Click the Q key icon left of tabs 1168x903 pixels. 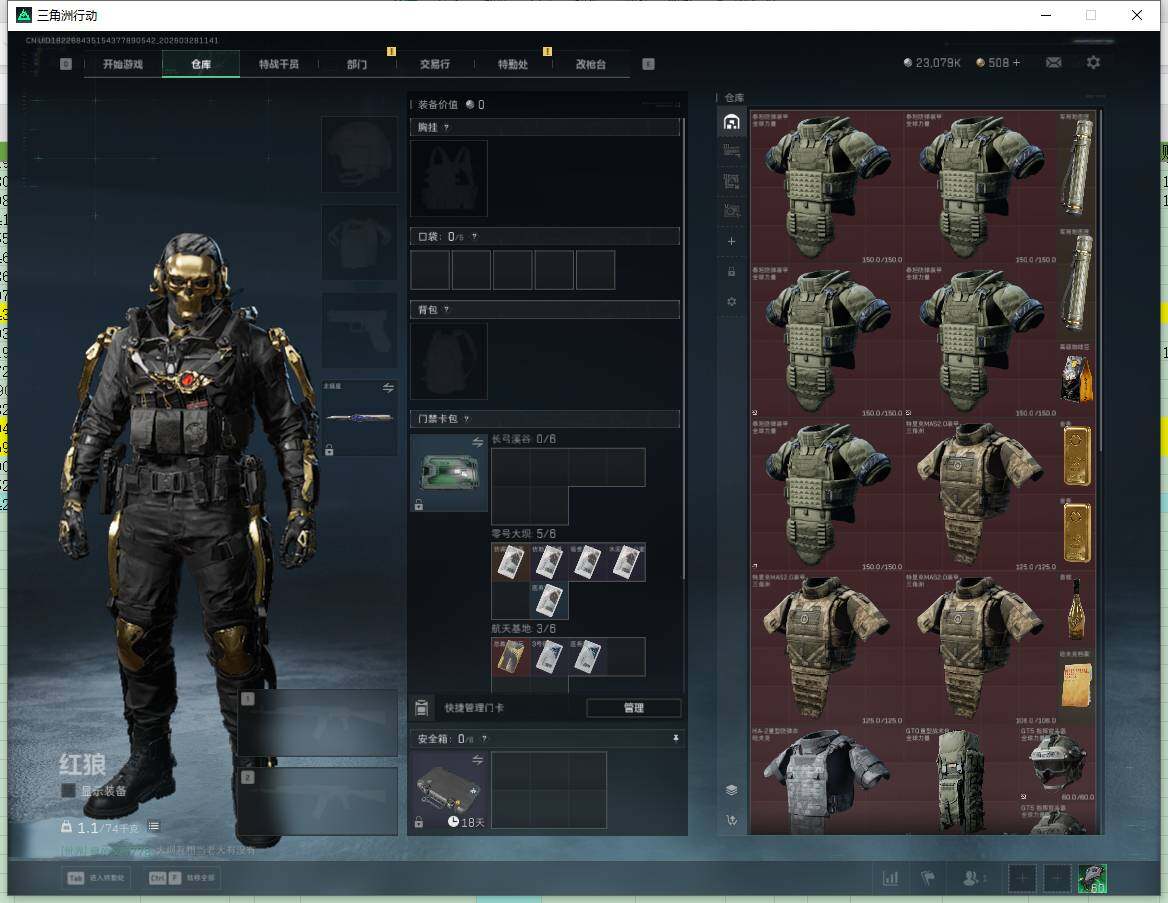coord(66,64)
